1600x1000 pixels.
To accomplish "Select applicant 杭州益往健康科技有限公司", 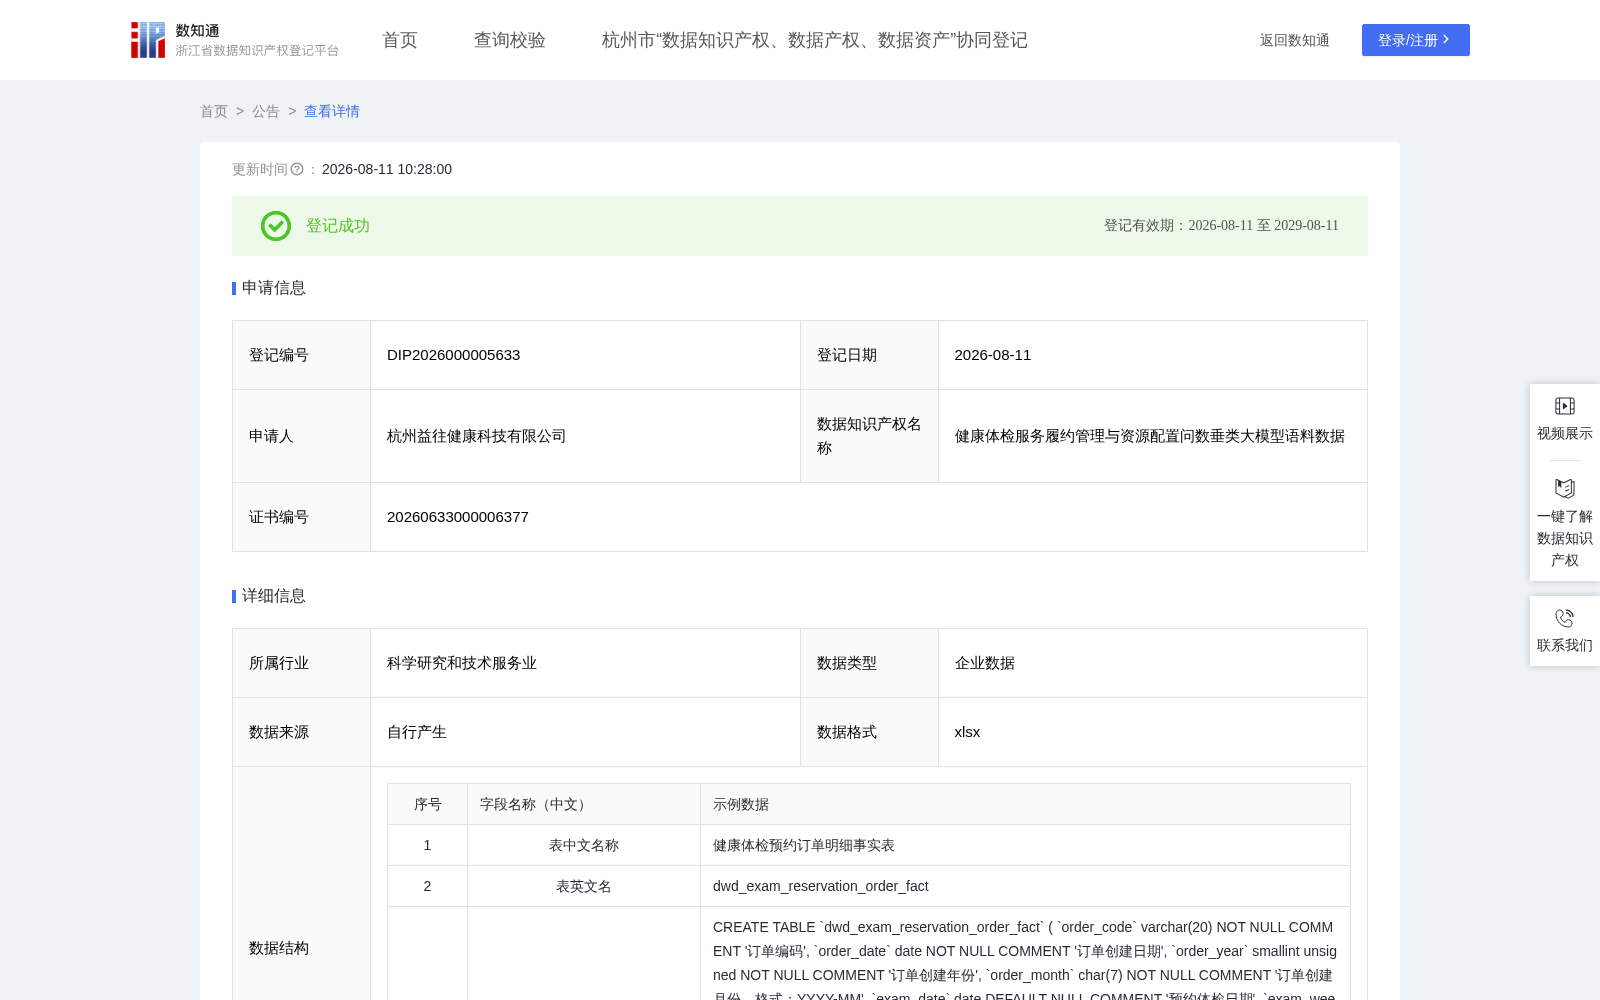I will [x=477, y=436].
